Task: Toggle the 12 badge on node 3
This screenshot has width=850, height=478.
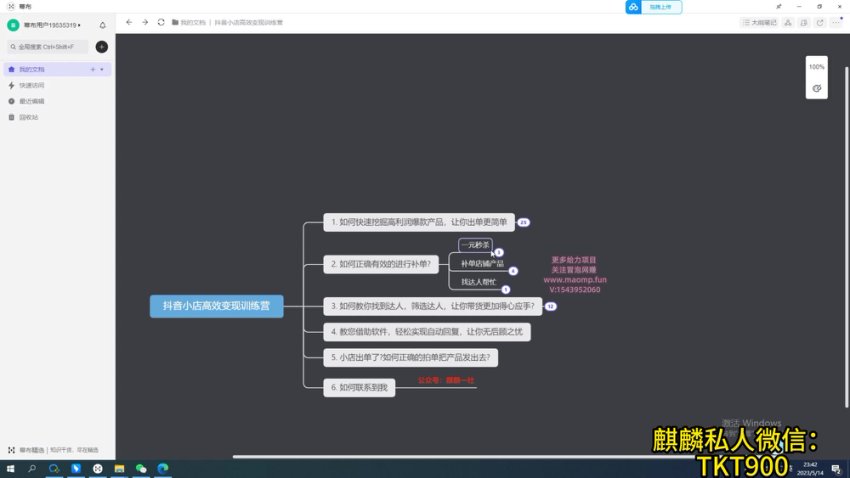Action: tap(550, 306)
